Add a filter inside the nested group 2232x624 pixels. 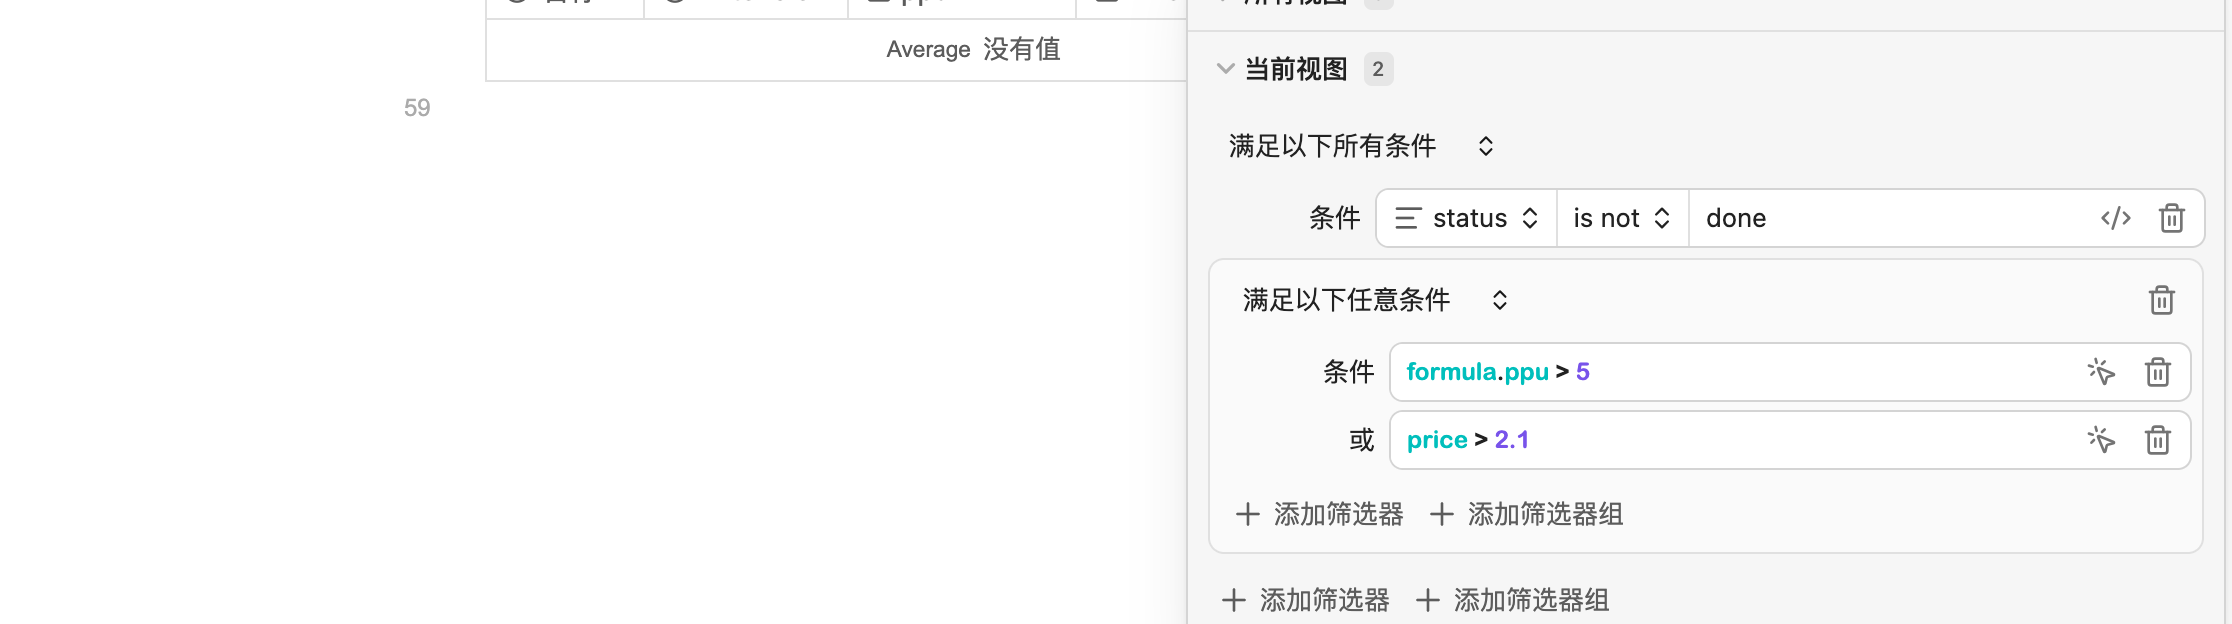point(1320,514)
